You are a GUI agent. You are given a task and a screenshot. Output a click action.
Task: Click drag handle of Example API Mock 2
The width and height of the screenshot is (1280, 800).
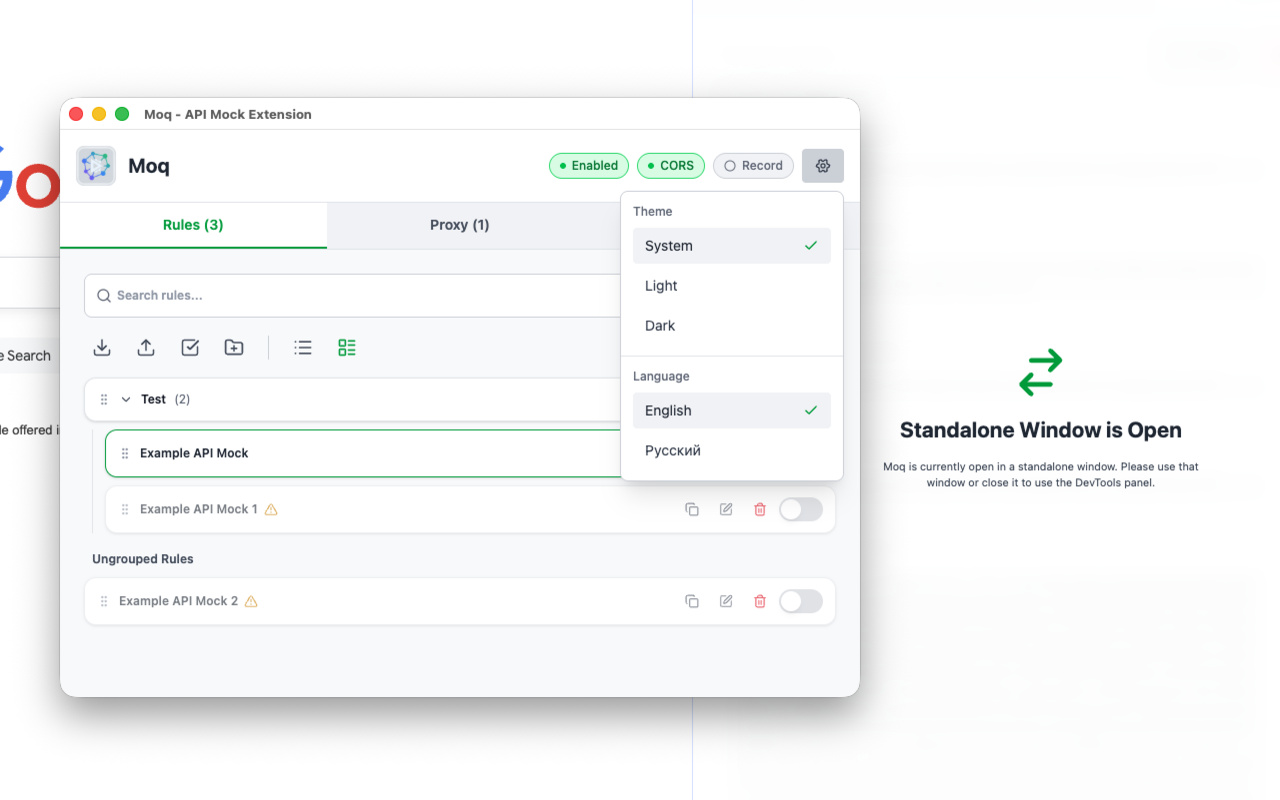104,601
